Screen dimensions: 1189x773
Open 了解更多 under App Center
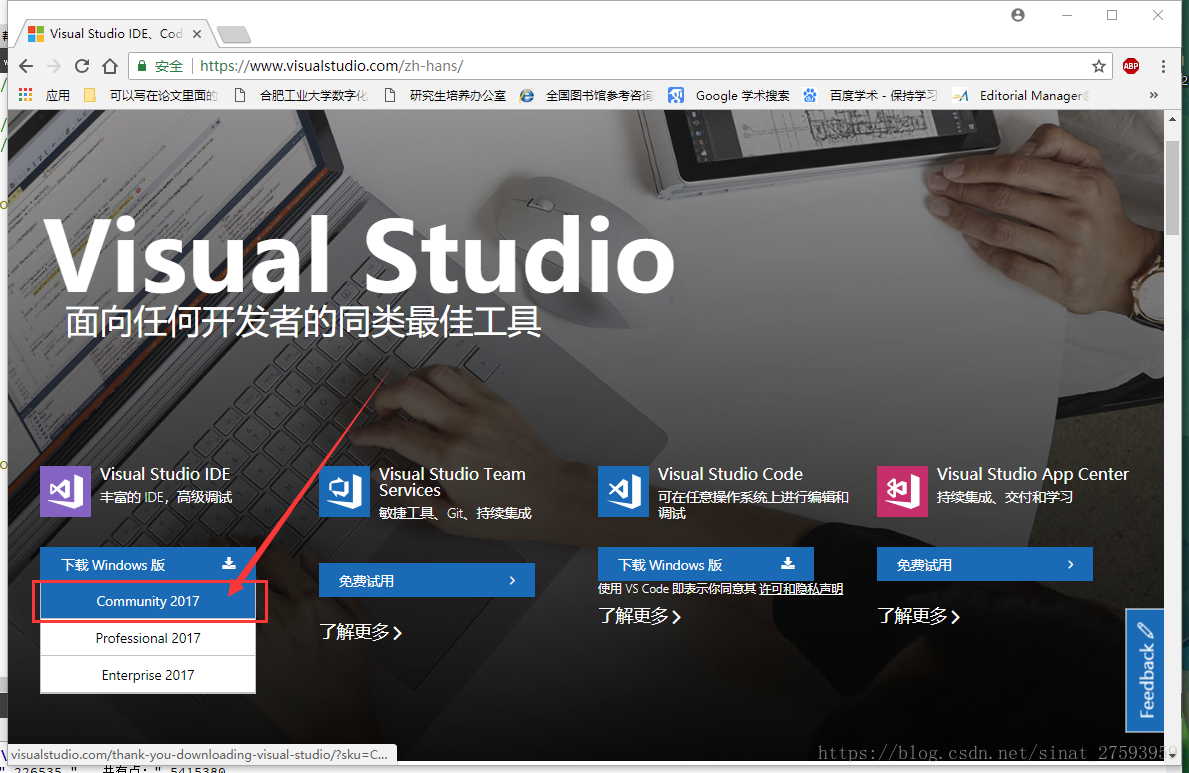coord(918,616)
